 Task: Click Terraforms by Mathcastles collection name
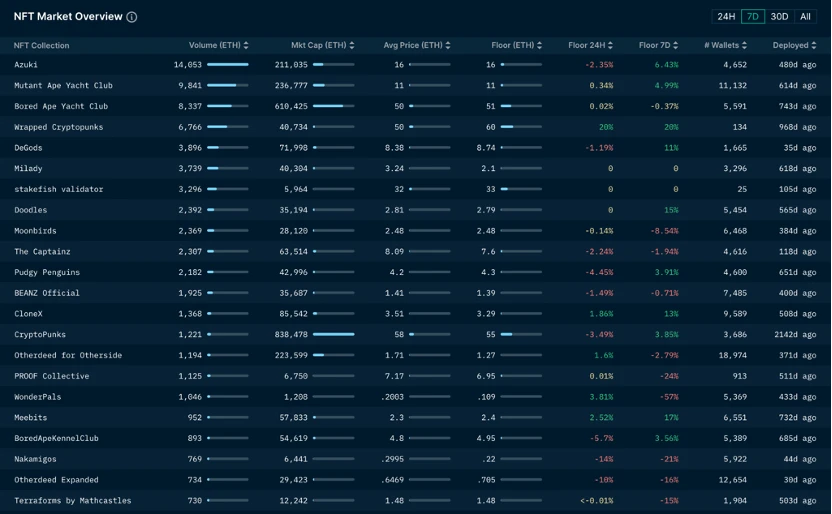point(73,500)
